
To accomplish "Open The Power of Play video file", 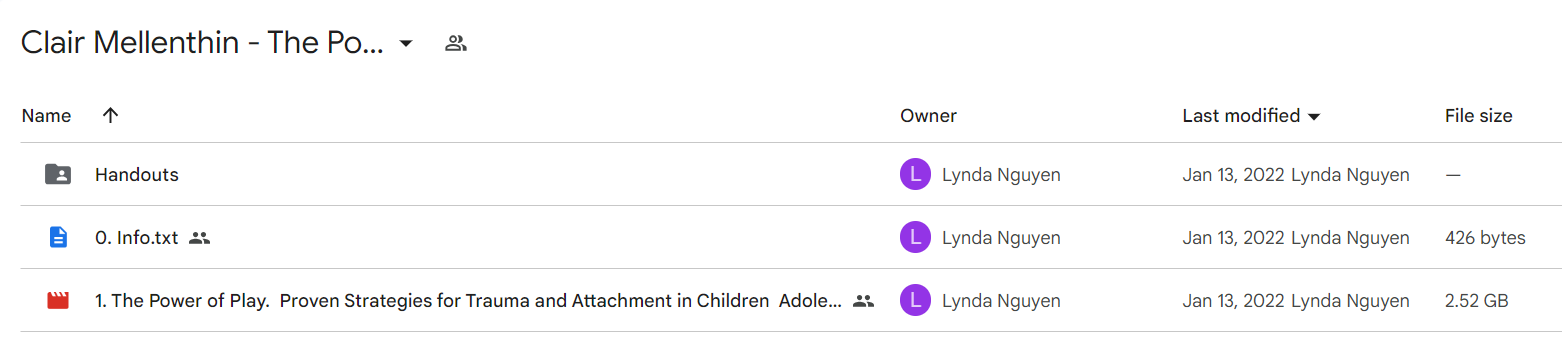I will [468, 301].
